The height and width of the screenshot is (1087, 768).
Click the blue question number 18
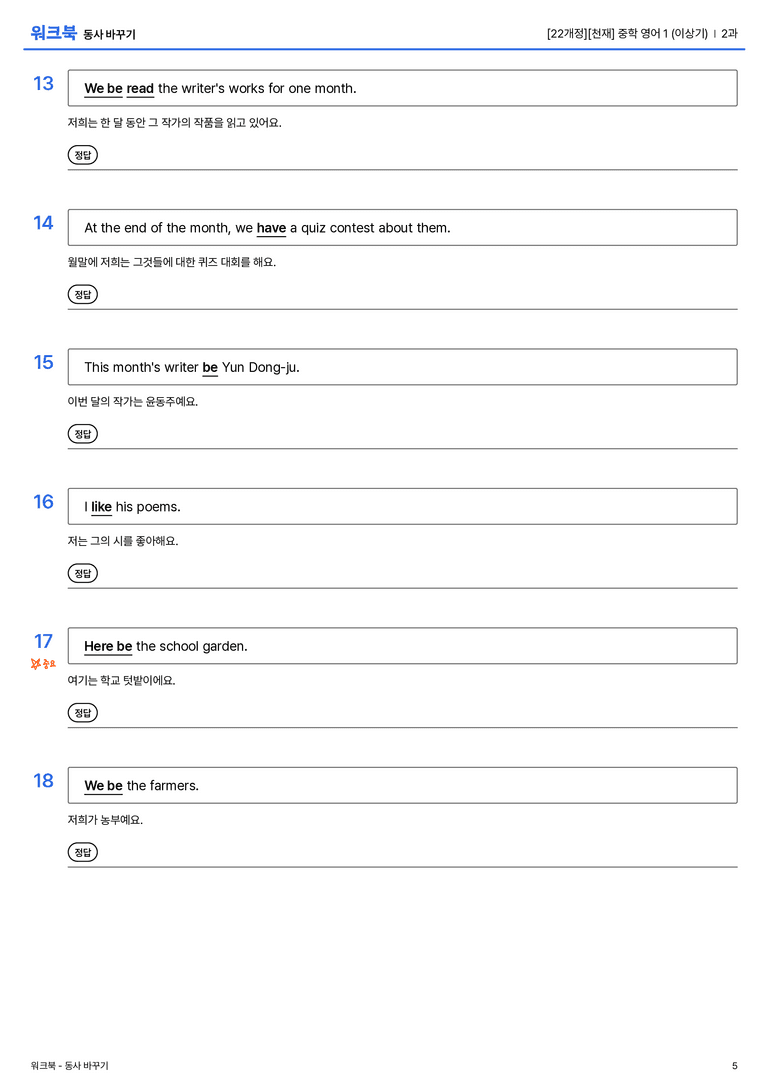click(x=43, y=781)
